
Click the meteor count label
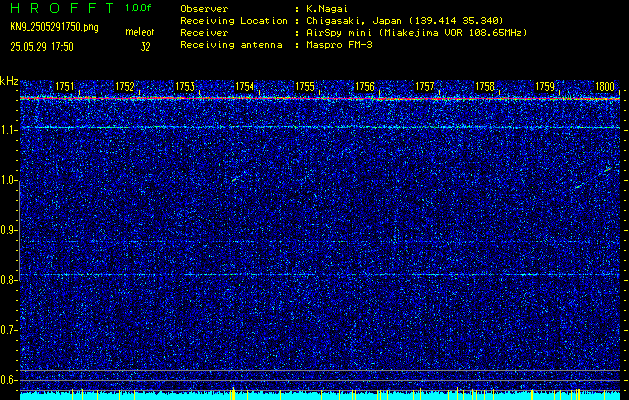(140, 32)
